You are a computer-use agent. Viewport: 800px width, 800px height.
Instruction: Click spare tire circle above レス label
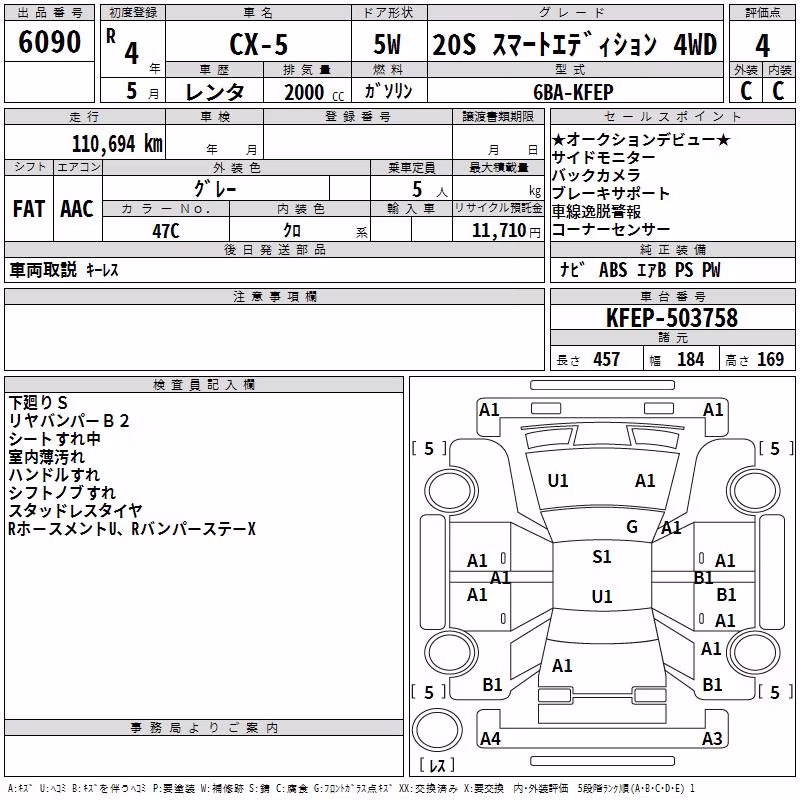[x=437, y=730]
